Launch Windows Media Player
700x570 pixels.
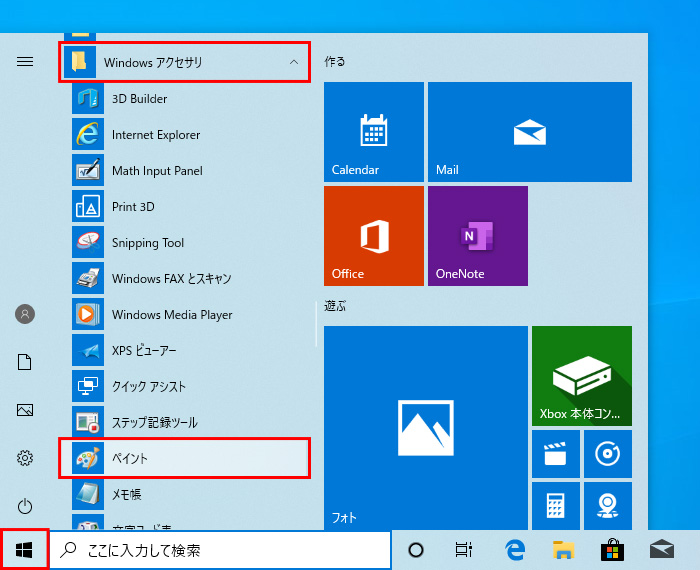pyautogui.click(x=171, y=315)
